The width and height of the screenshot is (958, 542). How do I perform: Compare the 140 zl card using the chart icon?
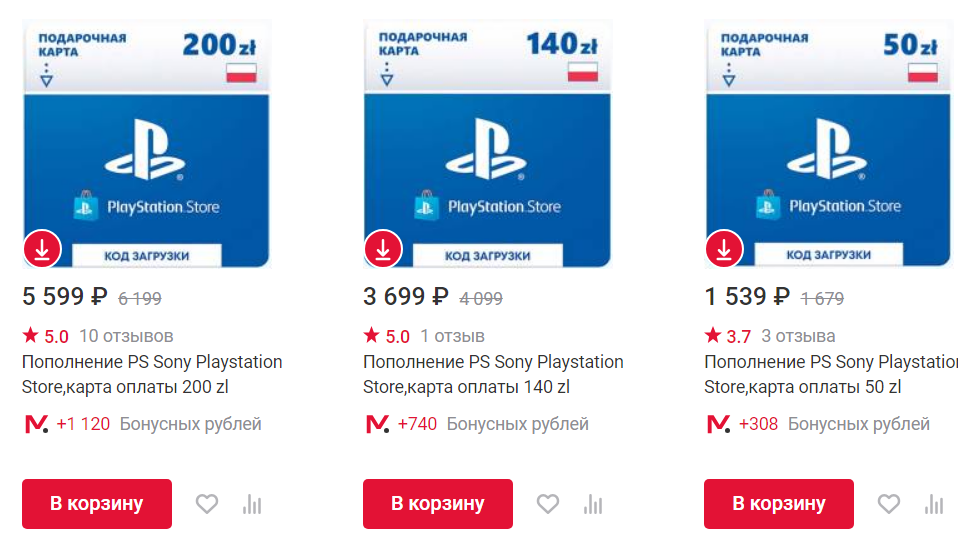(x=593, y=504)
